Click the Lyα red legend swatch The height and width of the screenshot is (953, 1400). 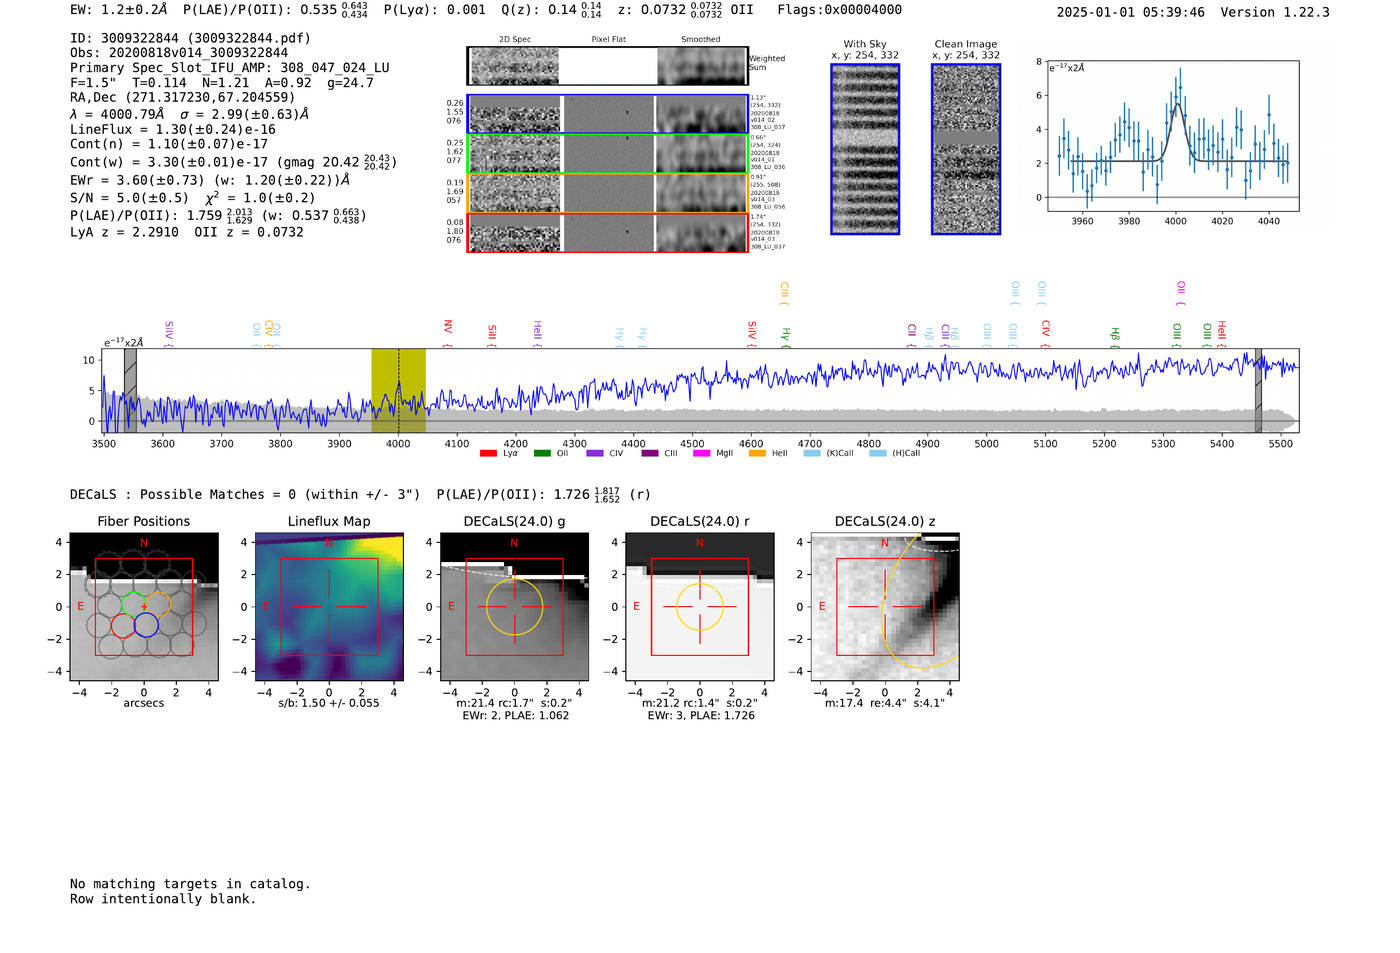click(x=488, y=453)
